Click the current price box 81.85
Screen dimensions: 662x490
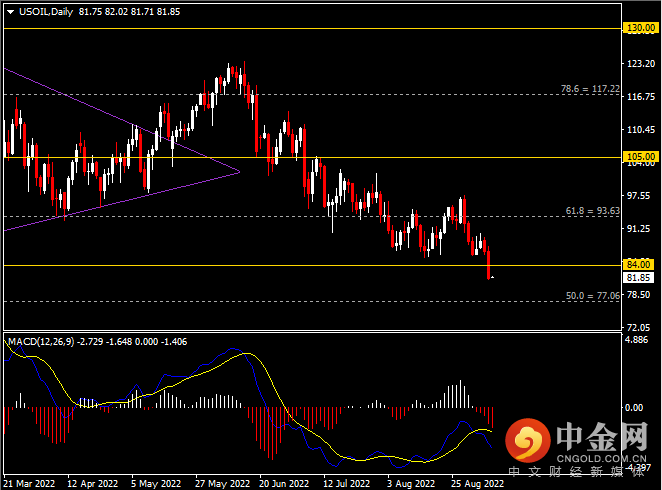(x=638, y=278)
